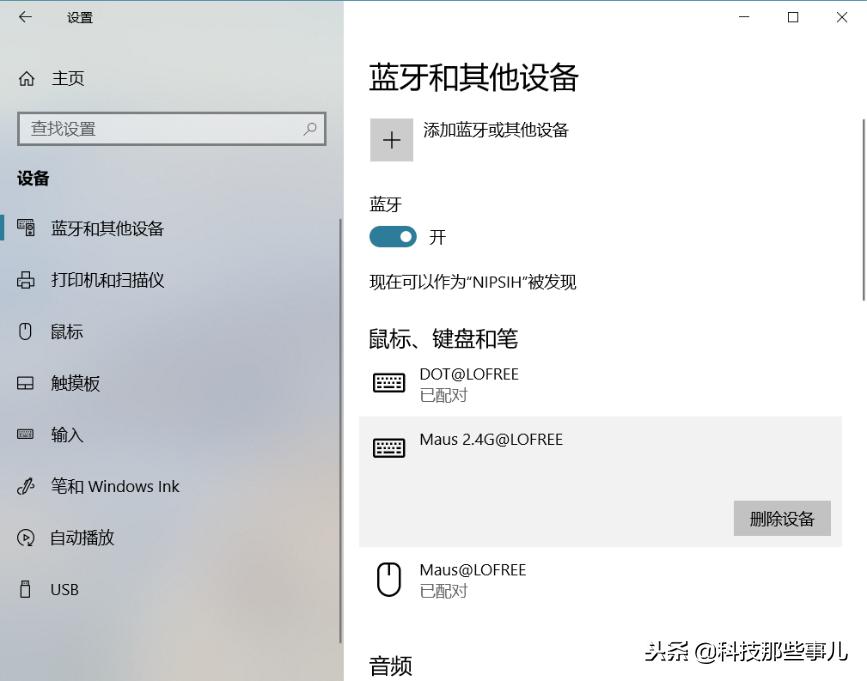
Task: Click the keyboard icon beside DOT@LOFREE
Action: (389, 383)
